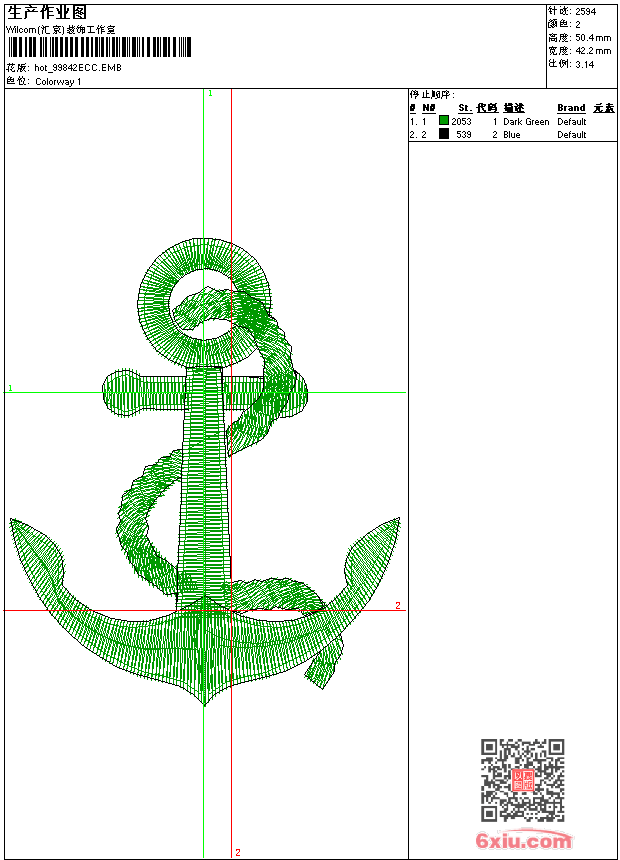Click the 6xiu.com watermark logo
This screenshot has width=620, height=860.
tap(524, 841)
